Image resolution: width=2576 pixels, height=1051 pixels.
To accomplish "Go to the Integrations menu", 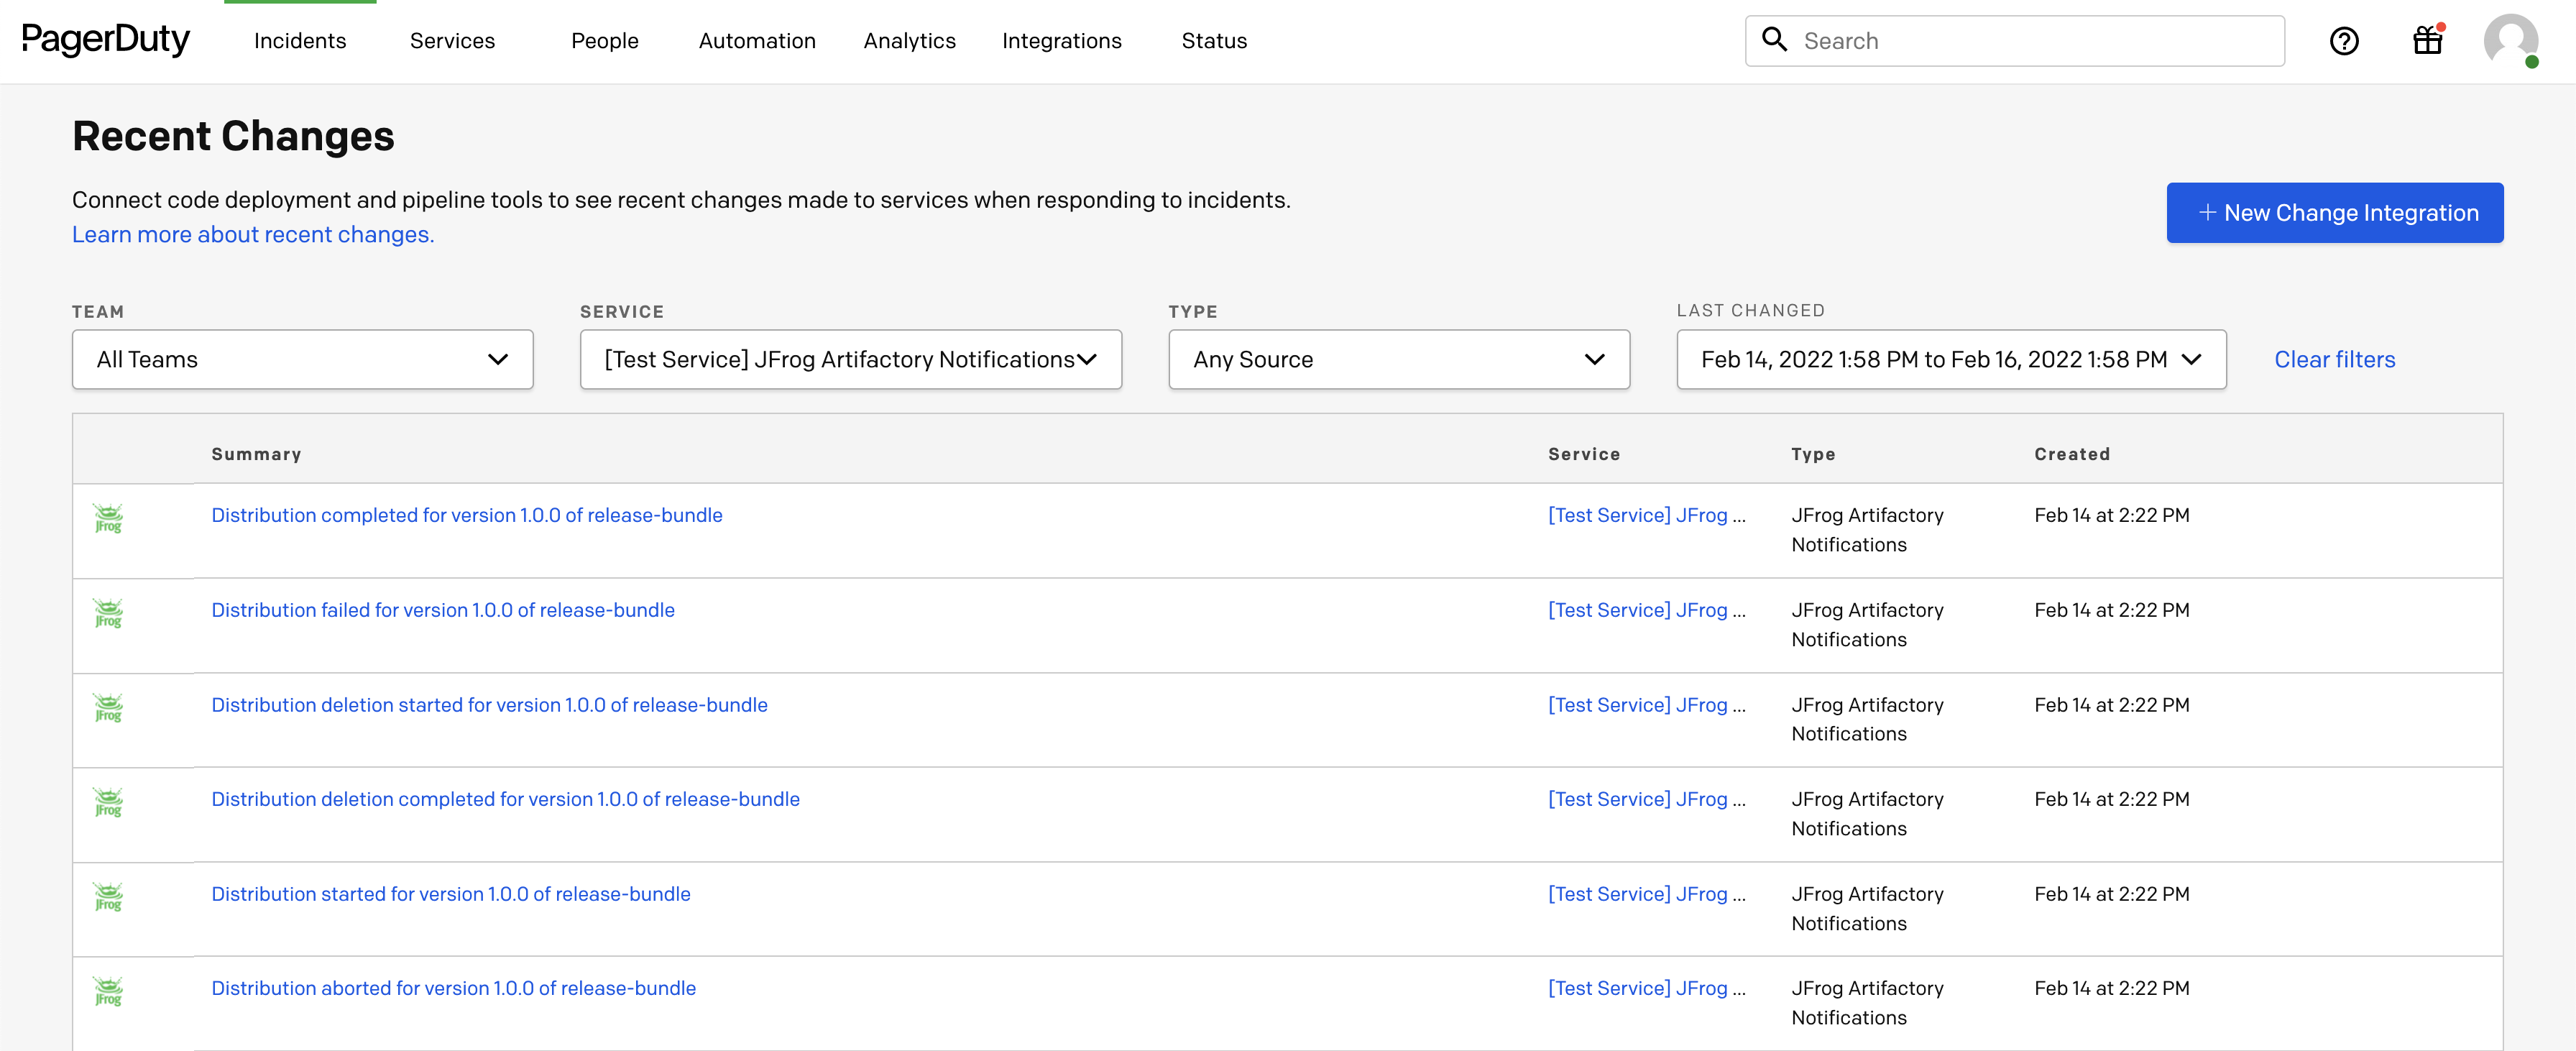I will [x=1061, y=41].
